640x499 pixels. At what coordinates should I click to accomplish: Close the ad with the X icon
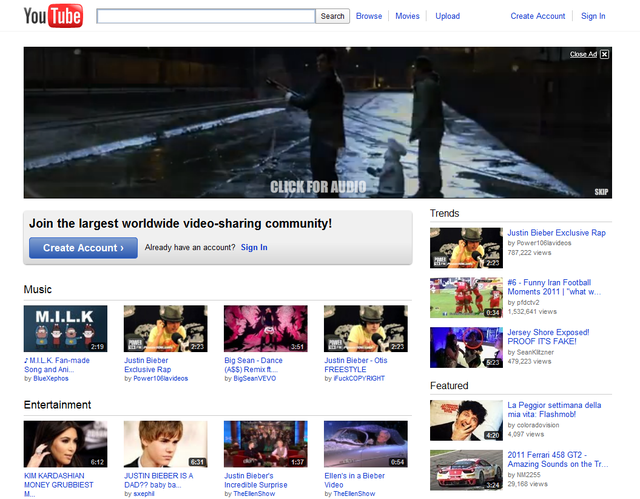point(604,54)
